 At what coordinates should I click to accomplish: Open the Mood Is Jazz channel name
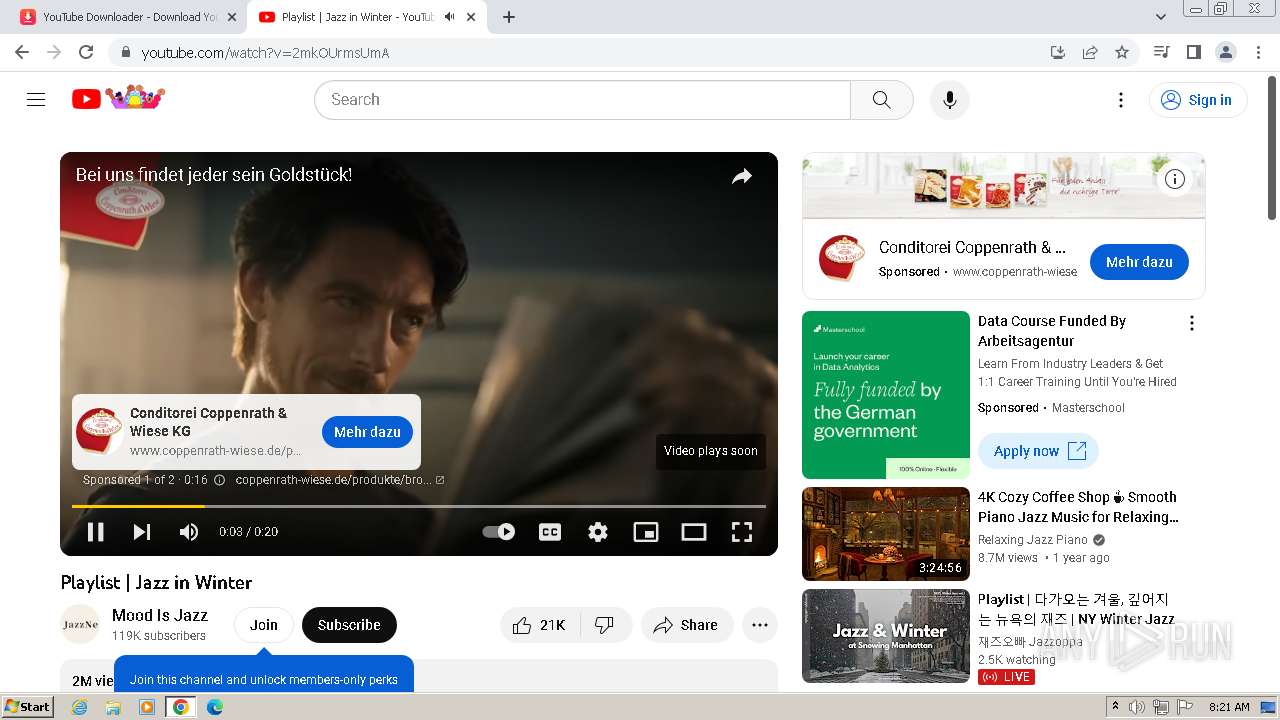click(160, 615)
